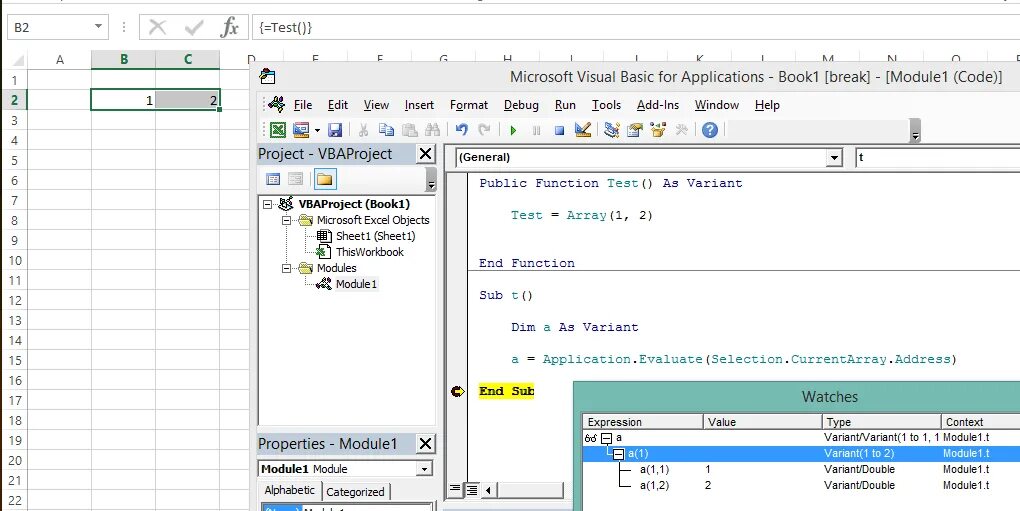
Task: Click the Insert UserForm toolbar icon
Action: click(301, 130)
